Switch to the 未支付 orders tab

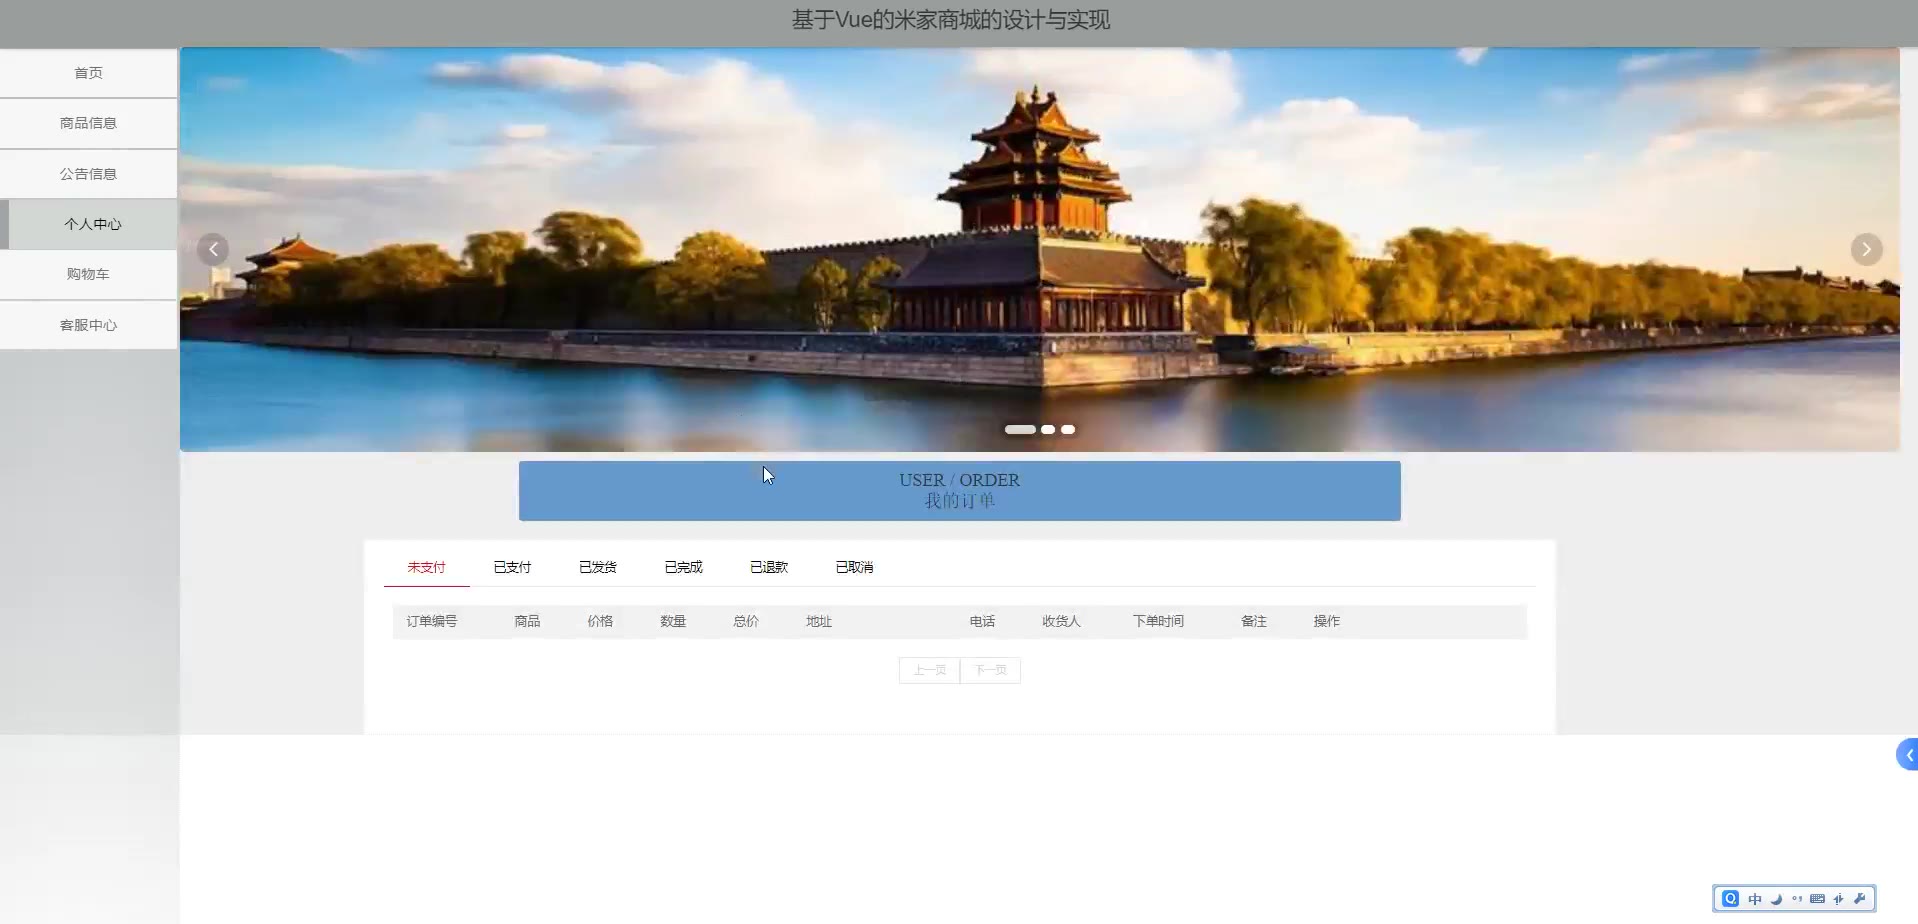click(426, 567)
